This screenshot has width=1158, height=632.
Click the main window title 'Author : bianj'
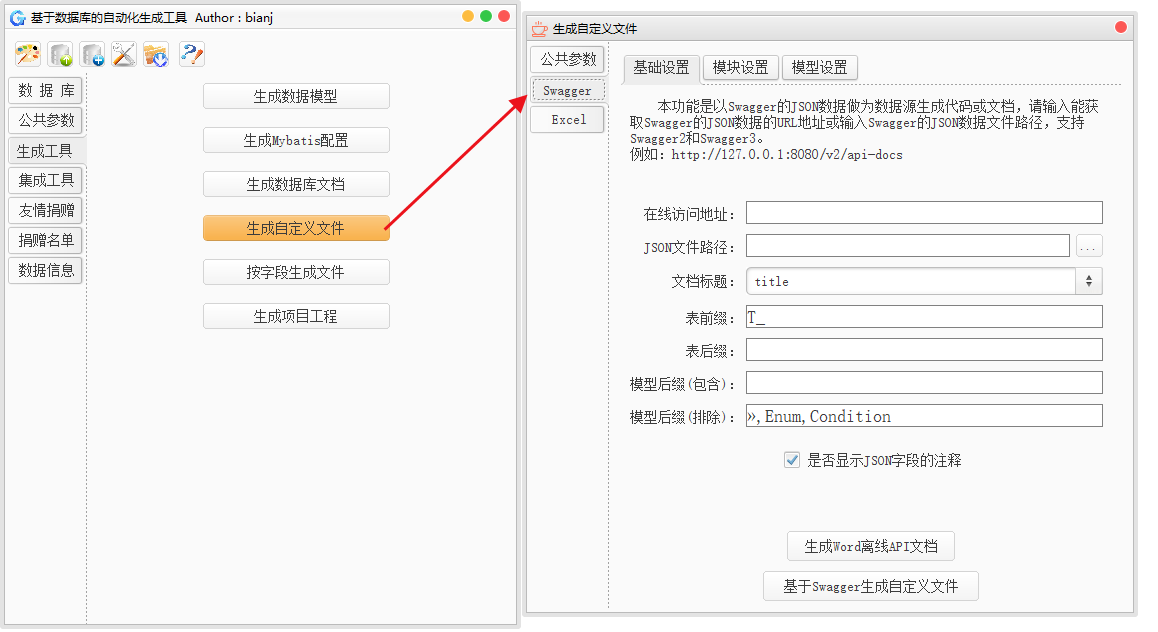(x=233, y=18)
